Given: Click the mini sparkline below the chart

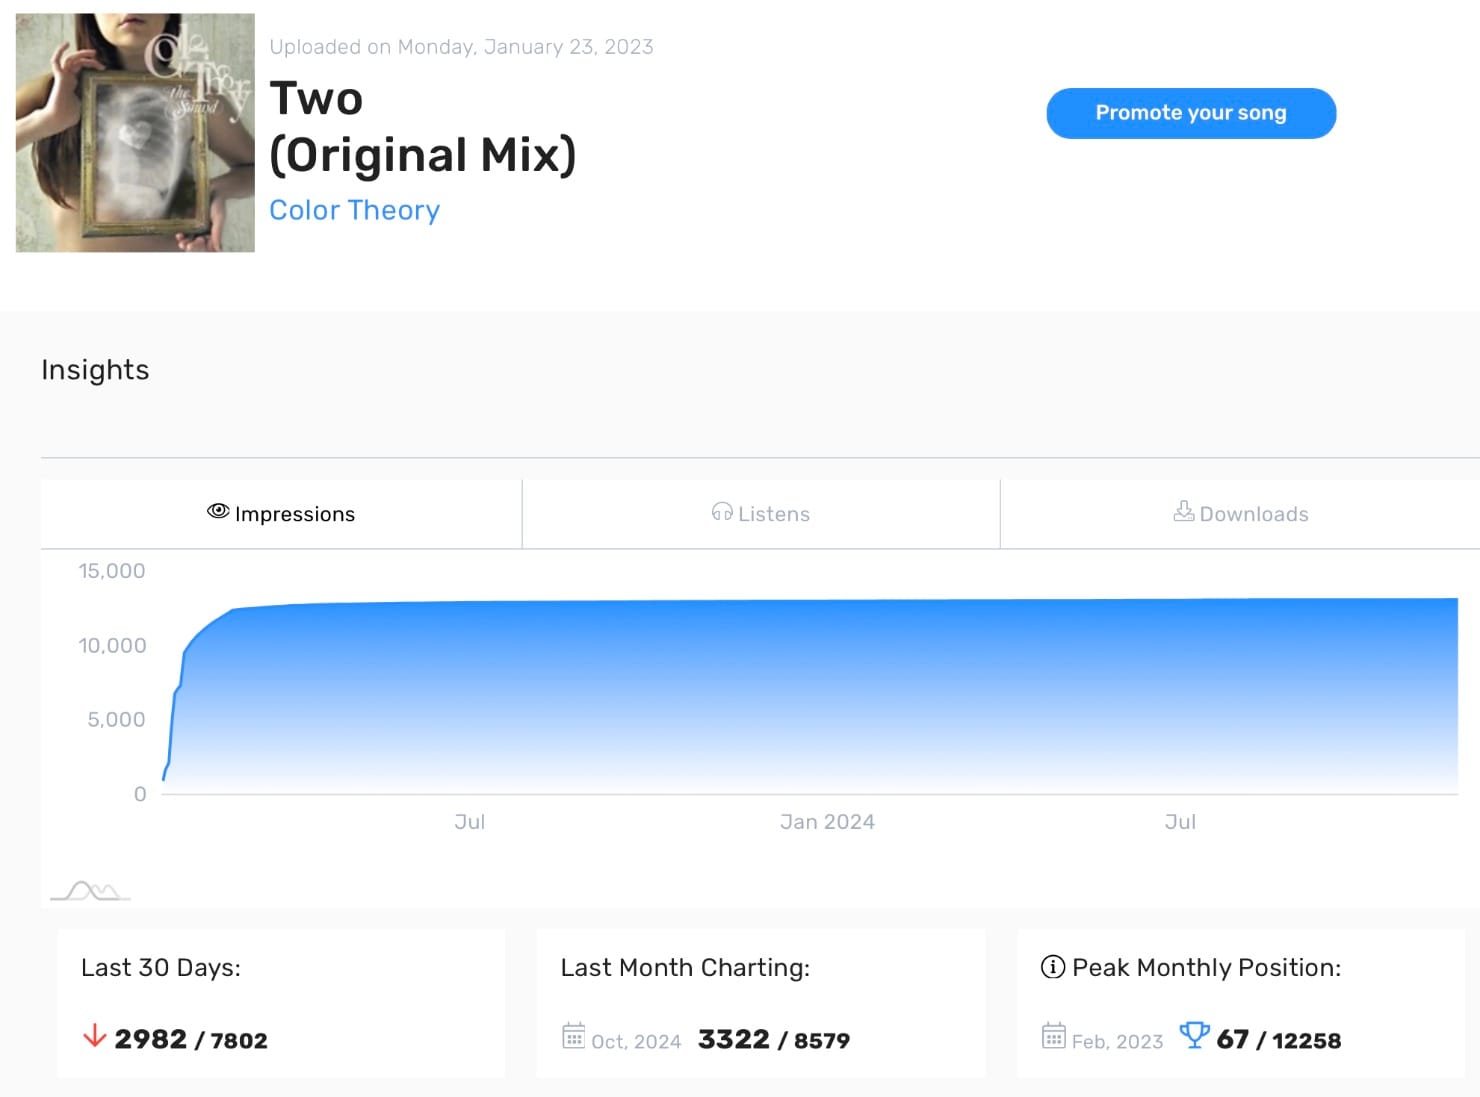Looking at the screenshot, I should [91, 888].
